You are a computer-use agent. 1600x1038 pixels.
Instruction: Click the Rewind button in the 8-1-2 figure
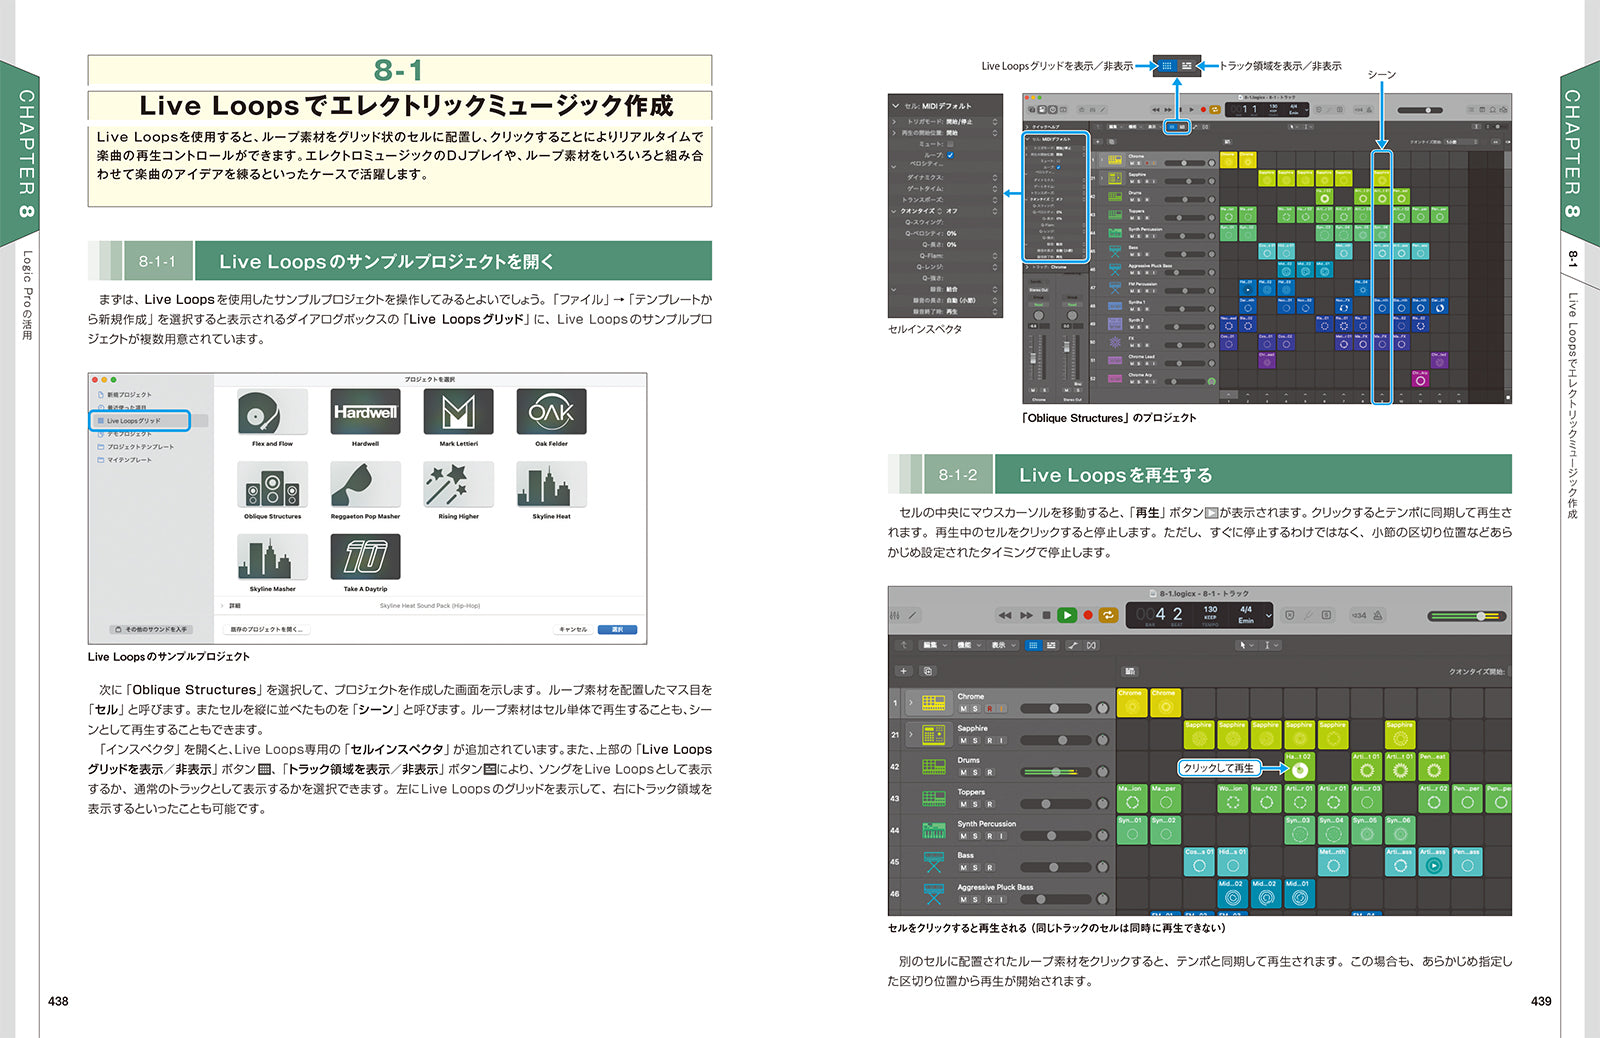pyautogui.click(x=1005, y=615)
